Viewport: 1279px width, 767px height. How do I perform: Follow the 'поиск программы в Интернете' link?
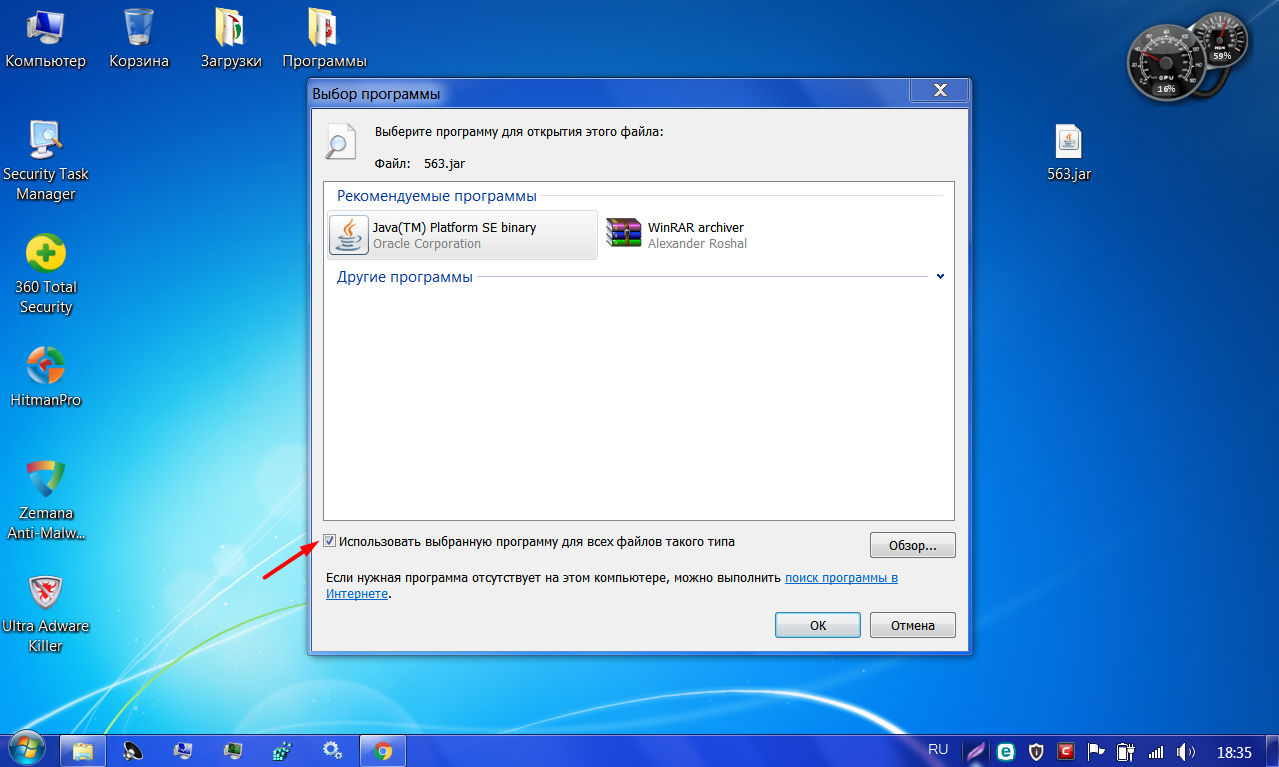tap(841, 578)
